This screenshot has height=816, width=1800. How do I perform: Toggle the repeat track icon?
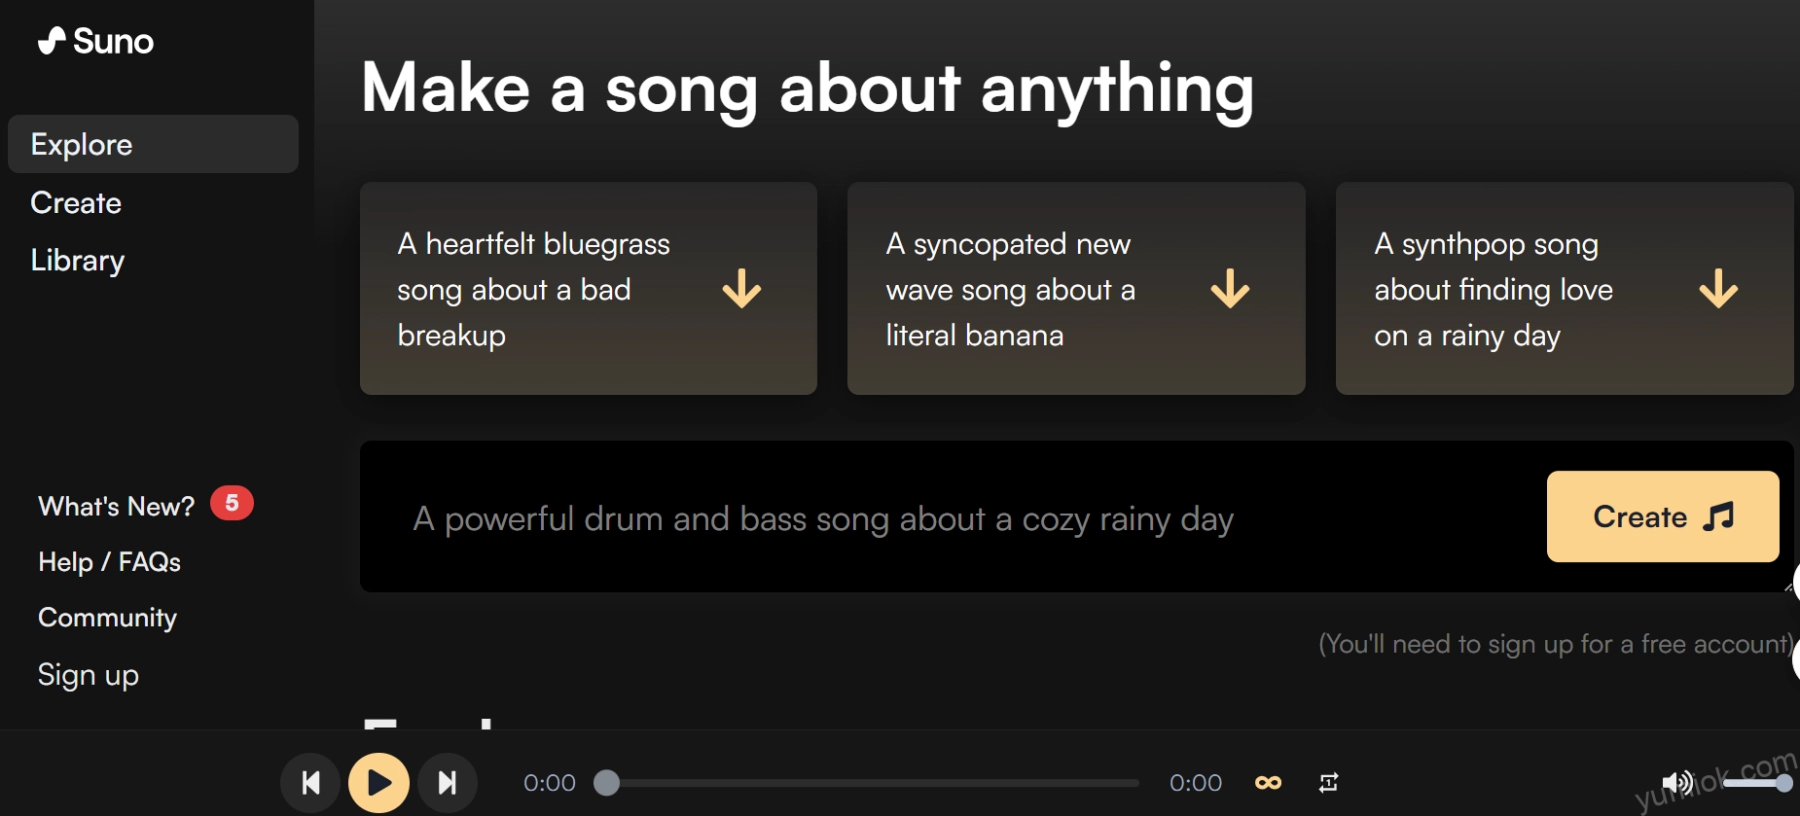coord(1328,783)
